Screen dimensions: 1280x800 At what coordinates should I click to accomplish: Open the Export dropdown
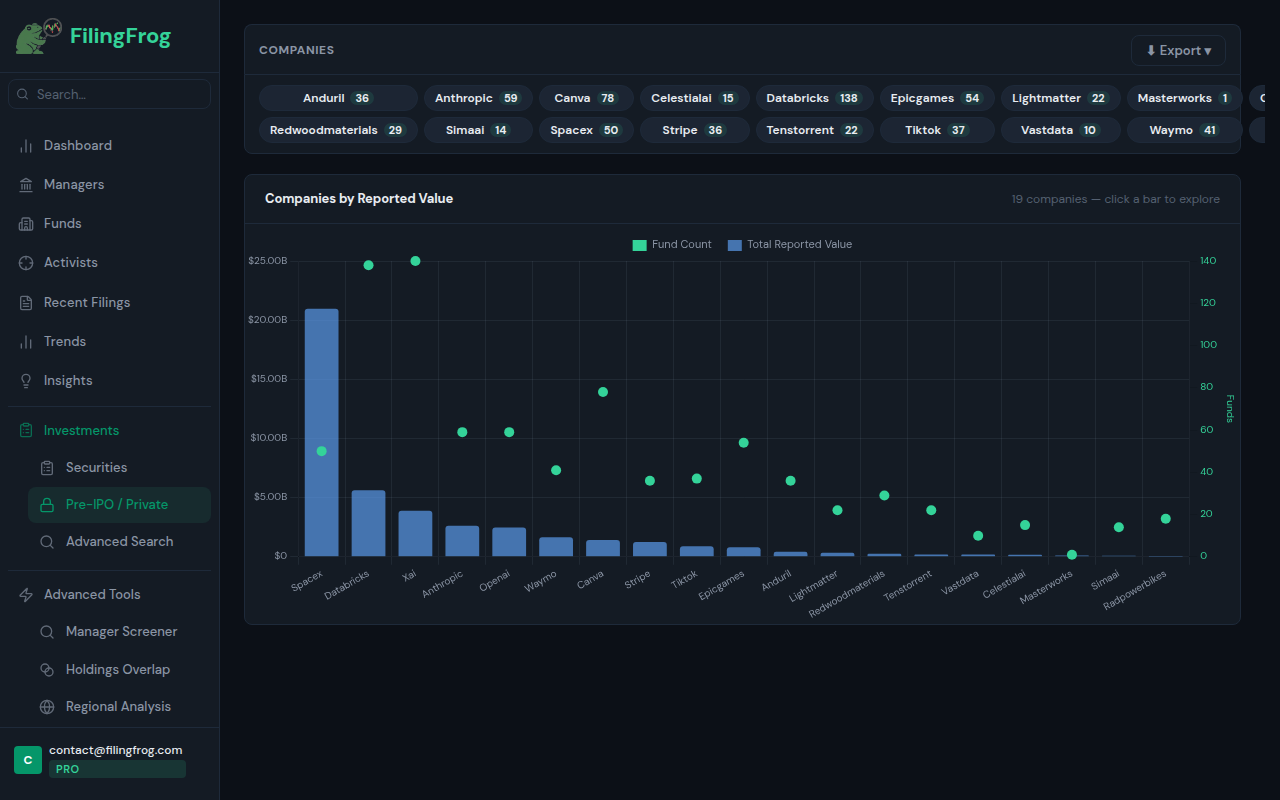(1178, 50)
